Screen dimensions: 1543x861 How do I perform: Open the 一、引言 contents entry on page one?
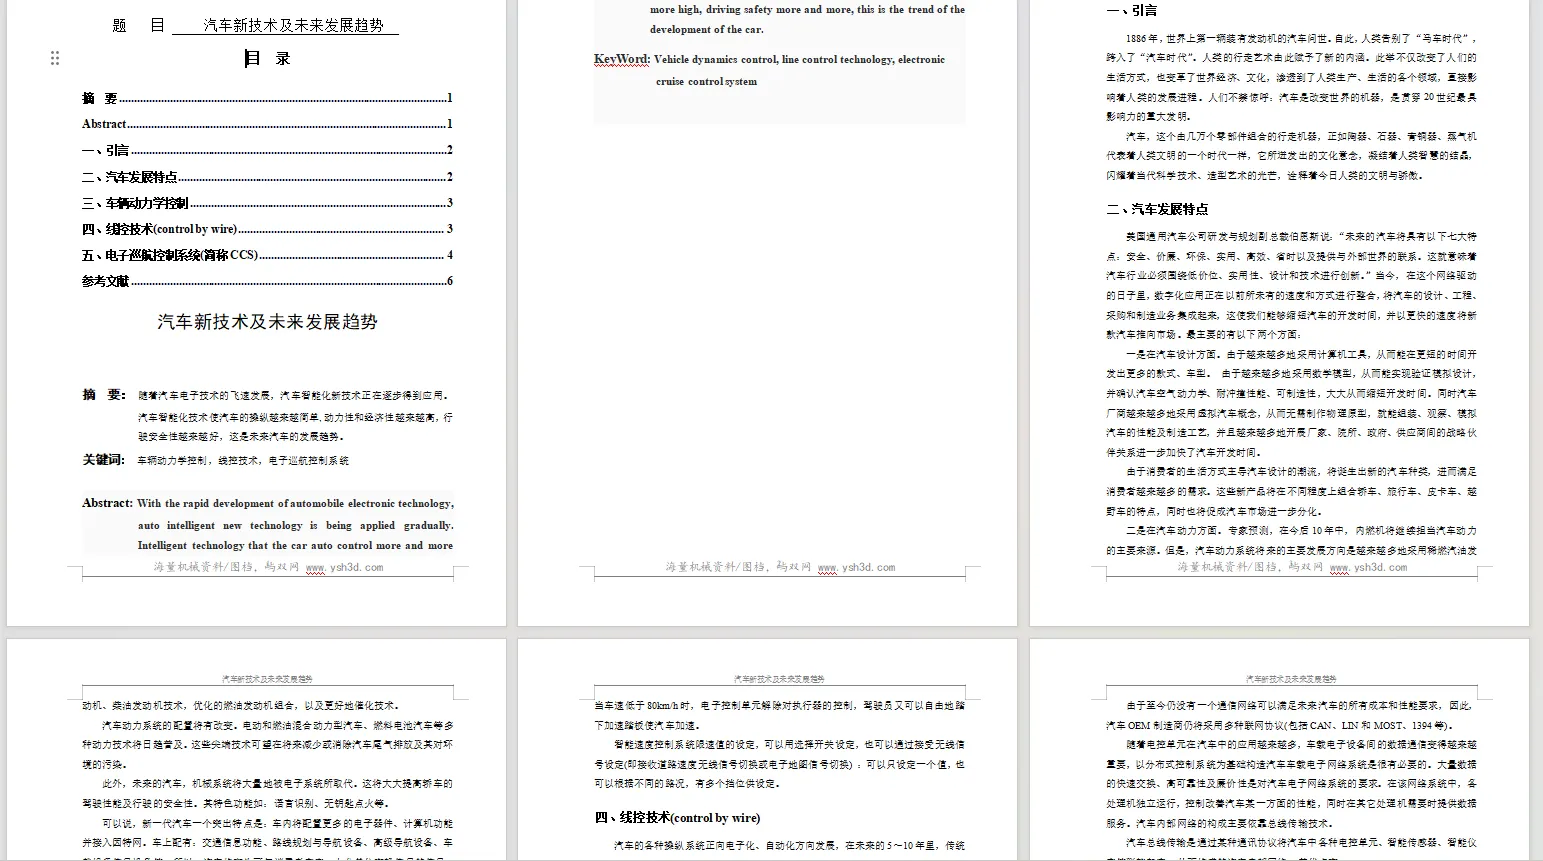point(267,150)
